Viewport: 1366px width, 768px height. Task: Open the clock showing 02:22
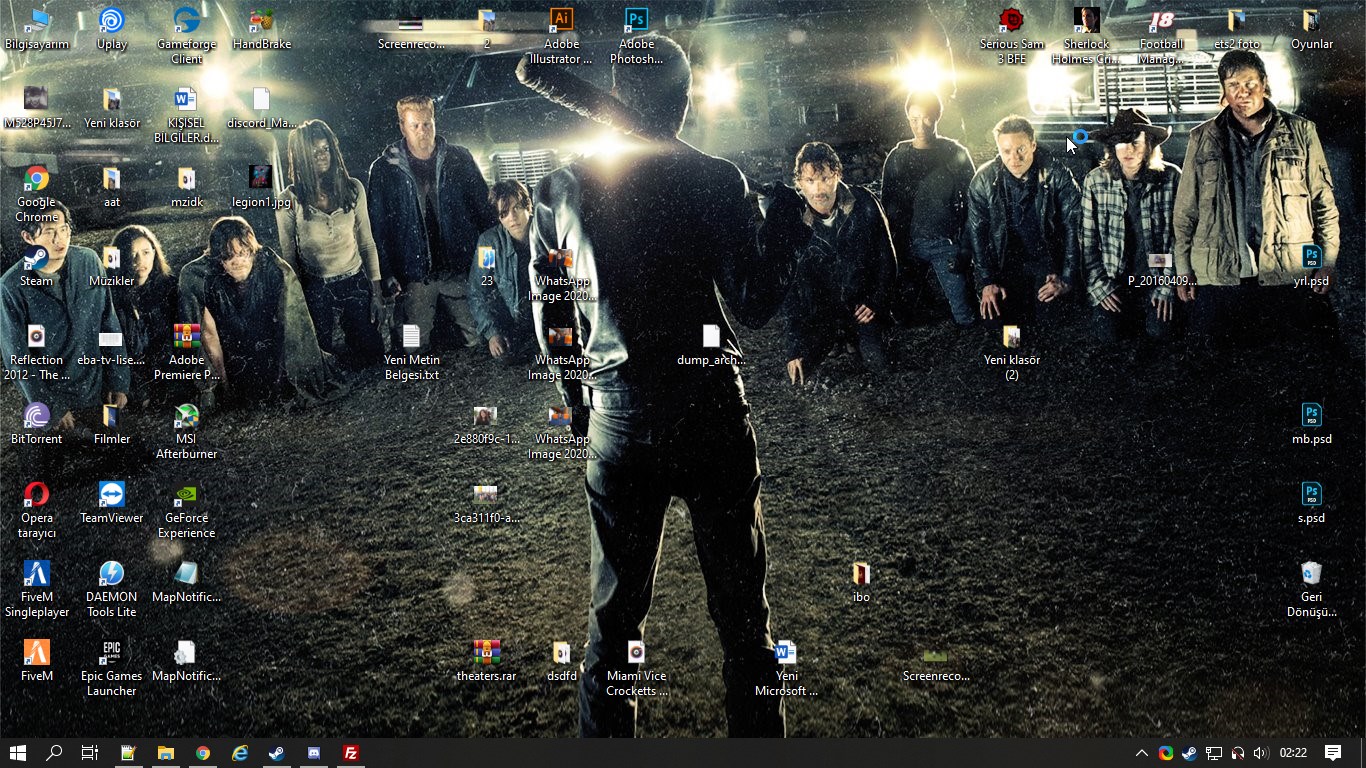tap(1293, 753)
